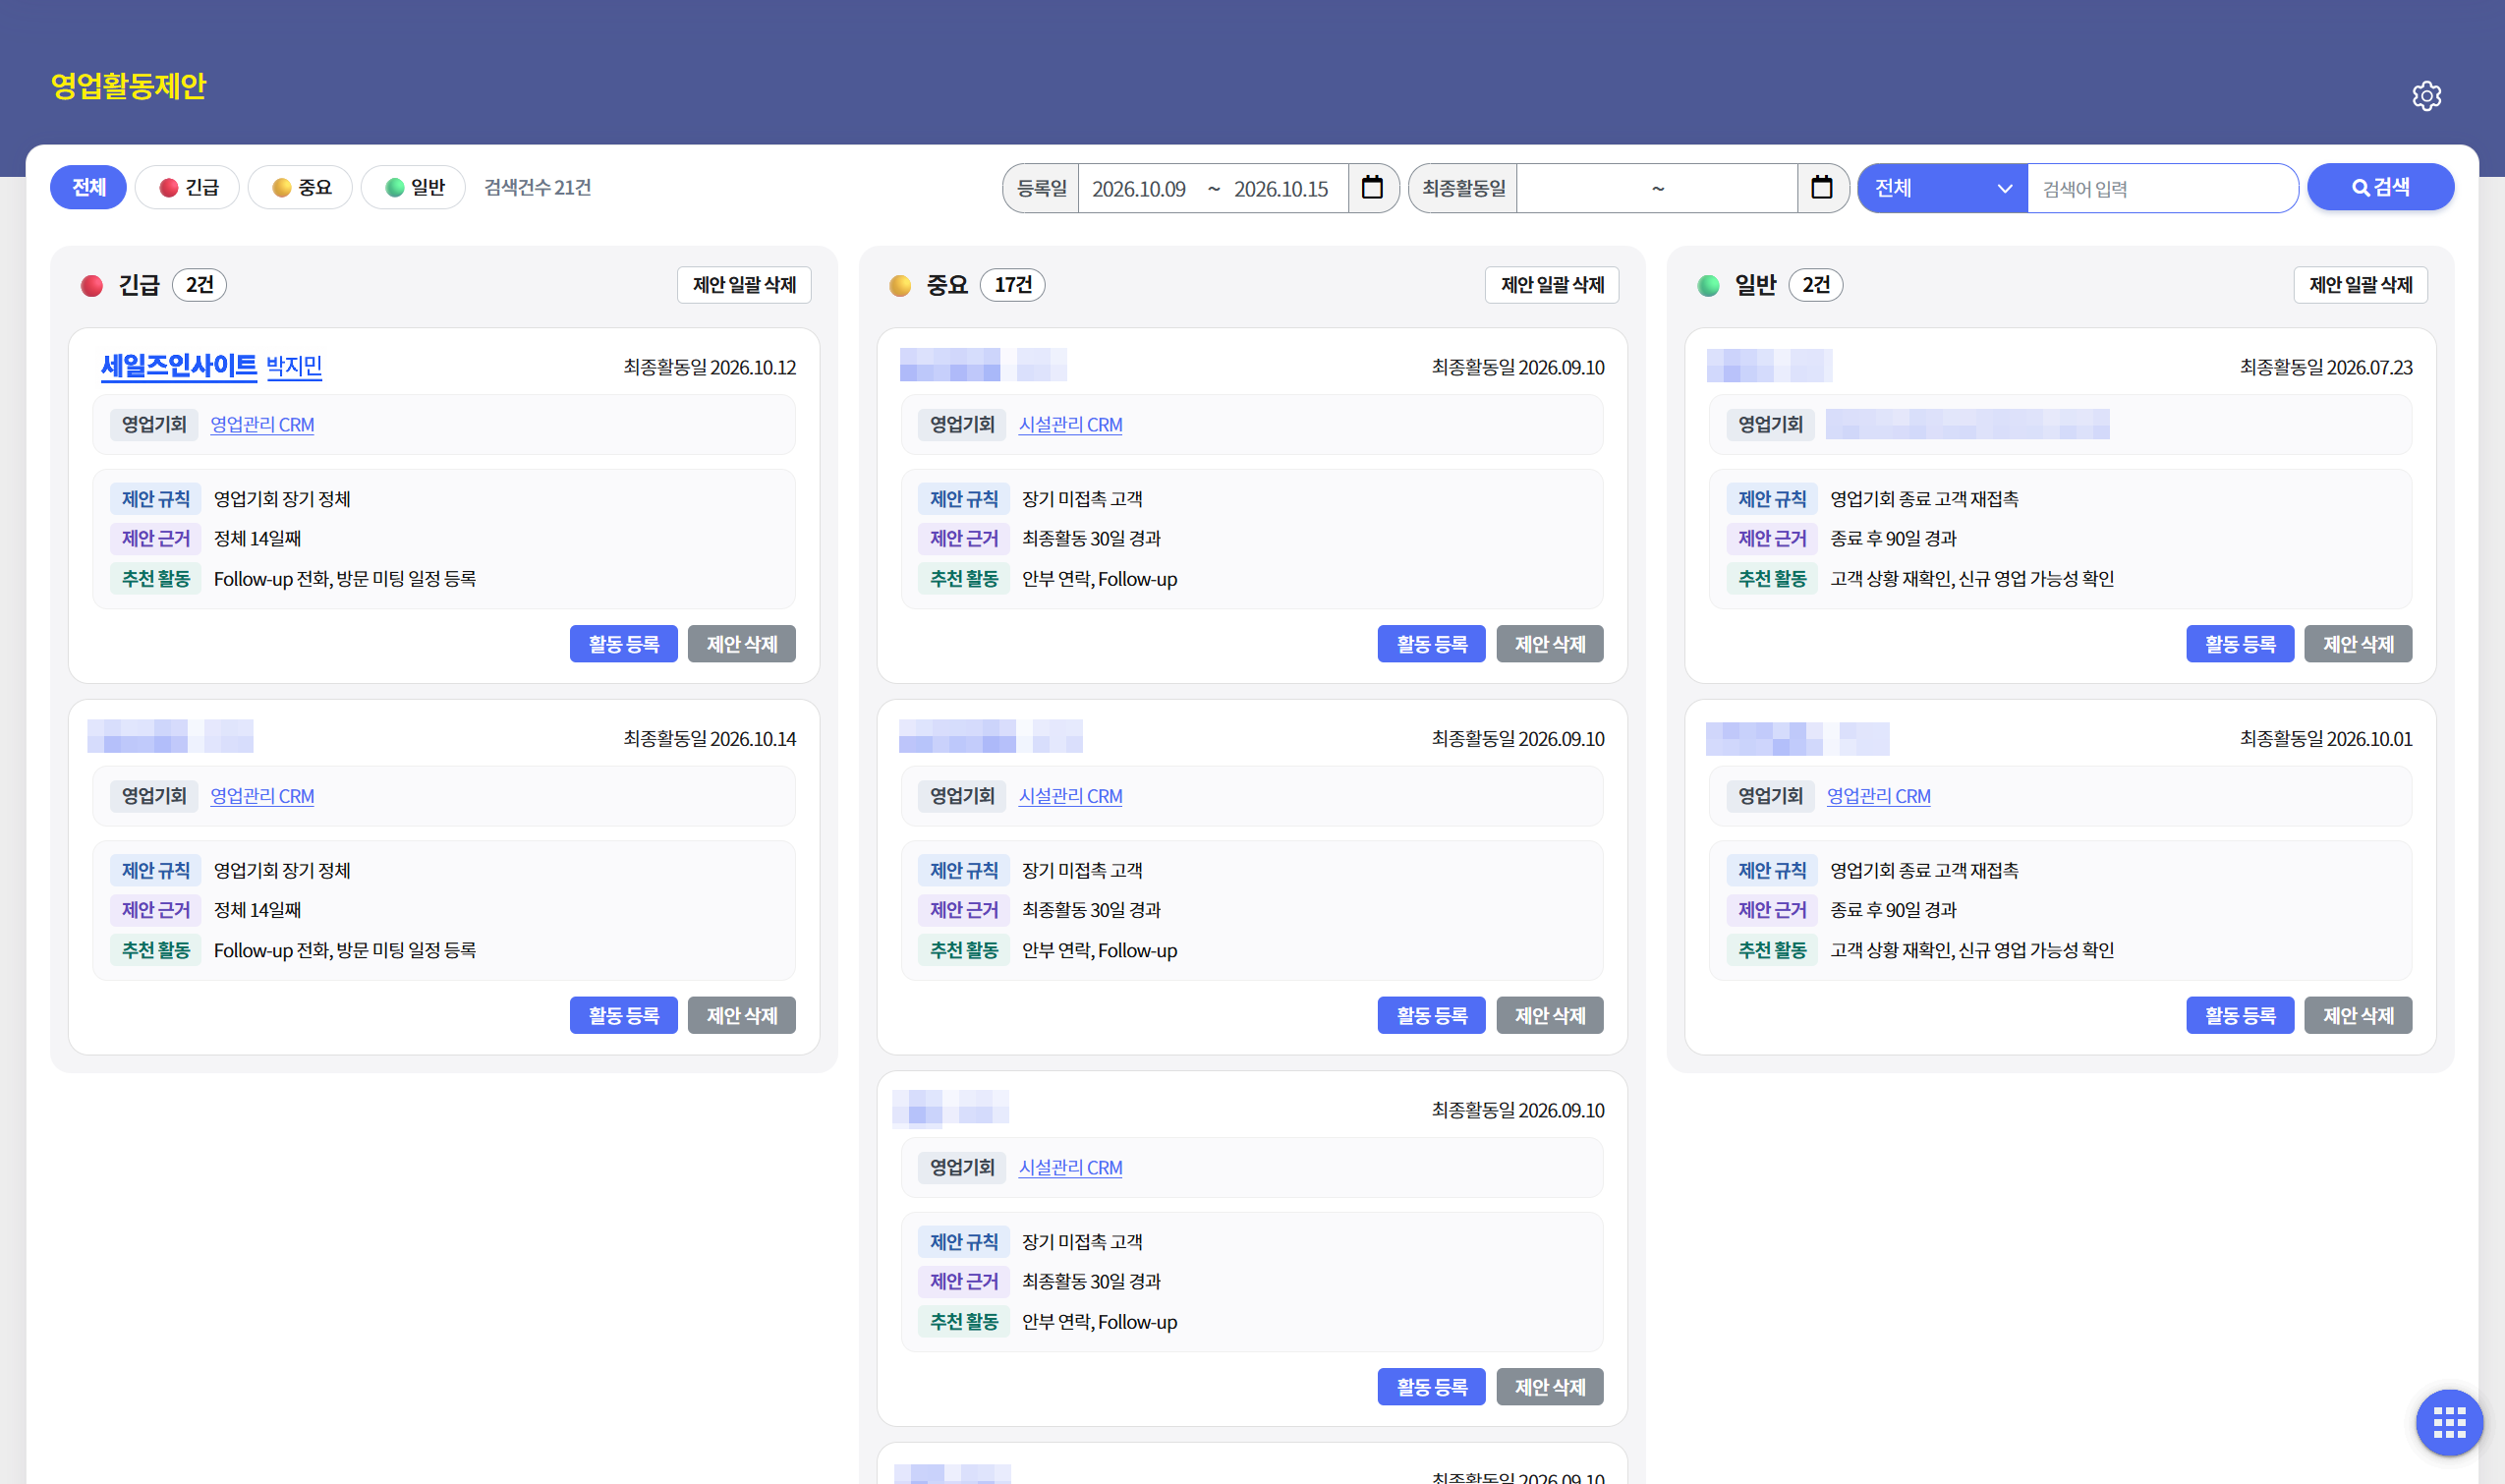Click the 검색건수 21건 result count
This screenshot has width=2505, height=1484.
click(538, 187)
